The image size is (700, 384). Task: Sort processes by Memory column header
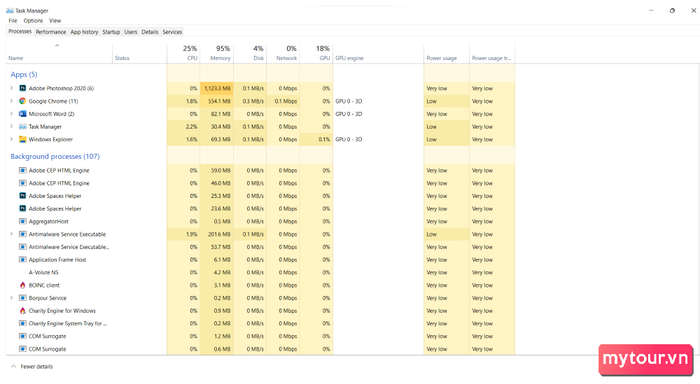click(217, 53)
